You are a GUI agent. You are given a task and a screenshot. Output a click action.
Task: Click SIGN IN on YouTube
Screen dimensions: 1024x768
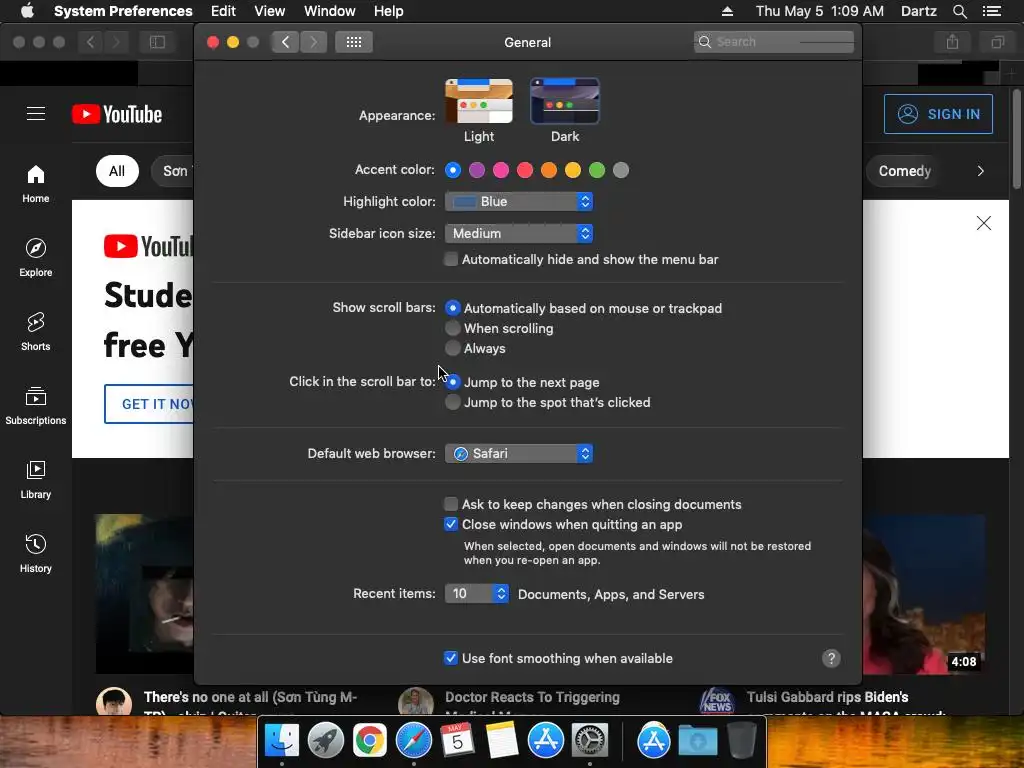click(x=938, y=114)
